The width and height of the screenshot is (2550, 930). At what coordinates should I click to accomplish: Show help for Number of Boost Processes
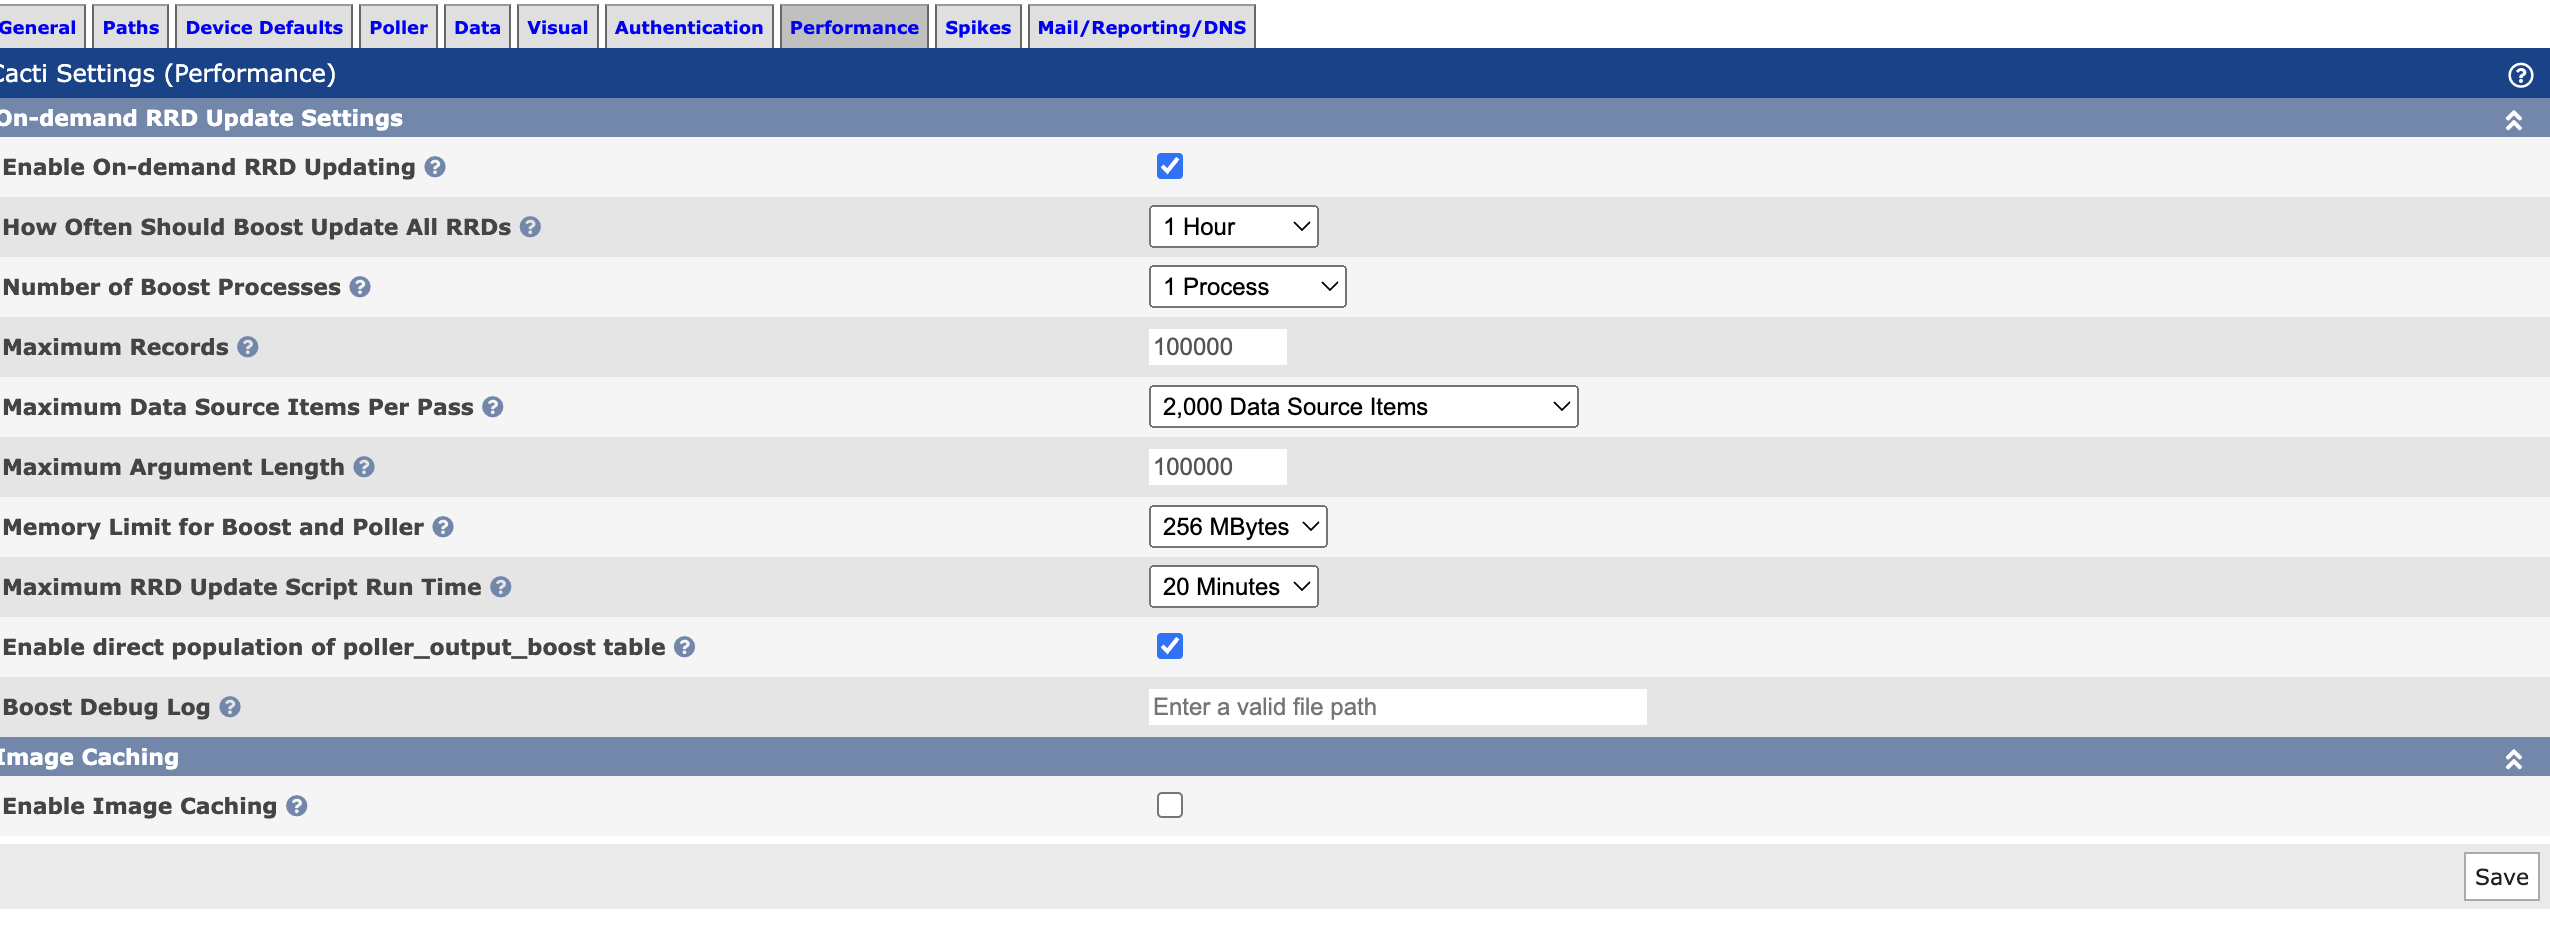[361, 287]
